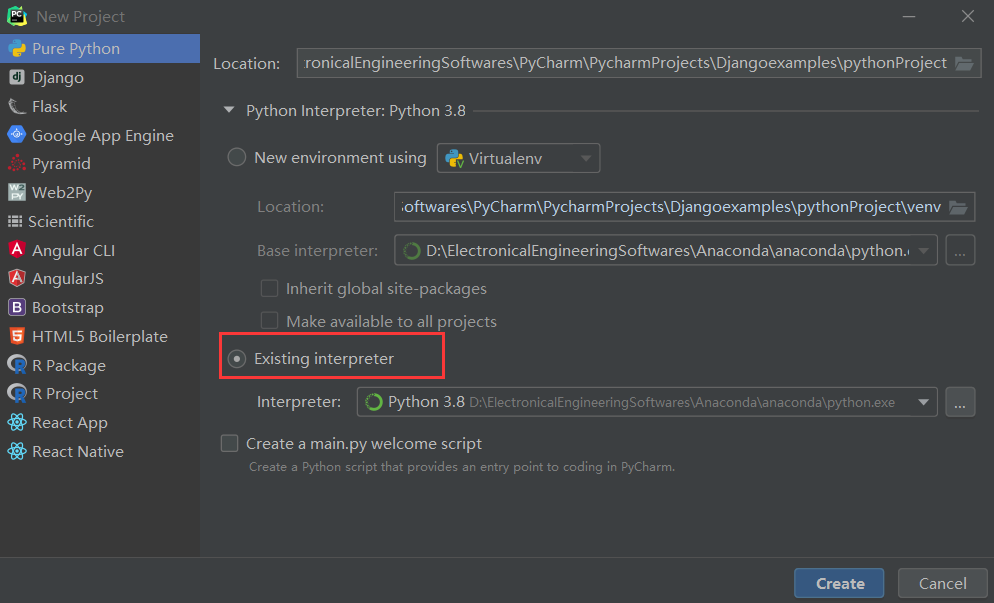This screenshot has height=603, width=994.
Task: Click the React App icon
Action: pyautogui.click(x=16, y=422)
